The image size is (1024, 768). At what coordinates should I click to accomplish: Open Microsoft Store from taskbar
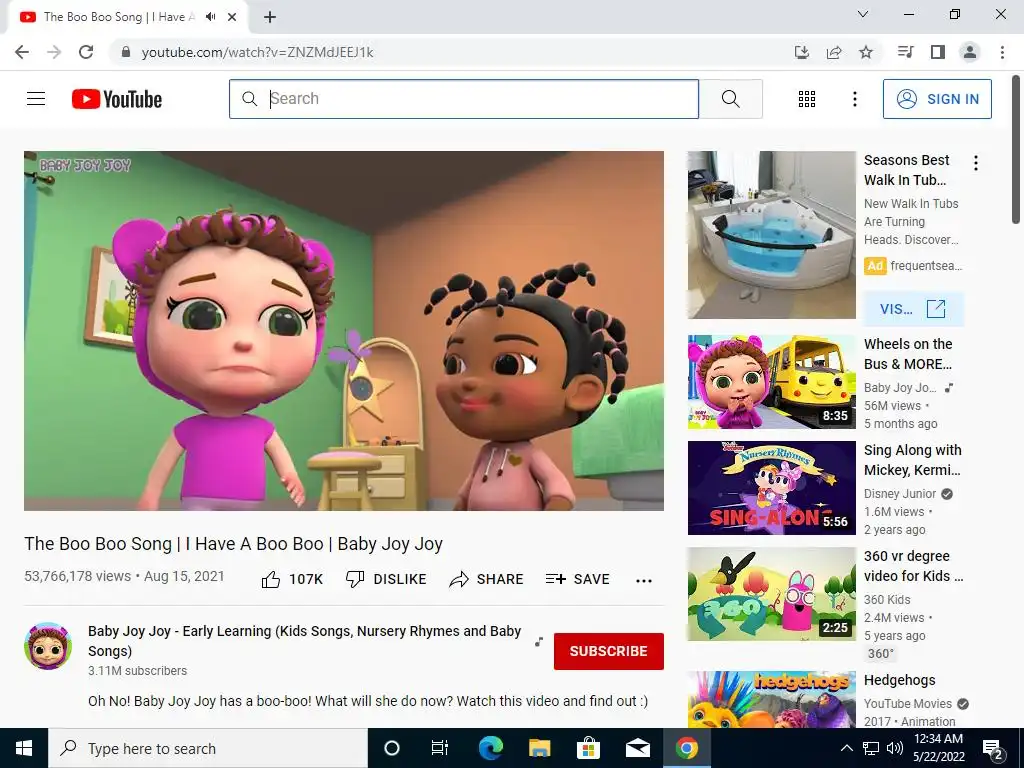point(588,748)
